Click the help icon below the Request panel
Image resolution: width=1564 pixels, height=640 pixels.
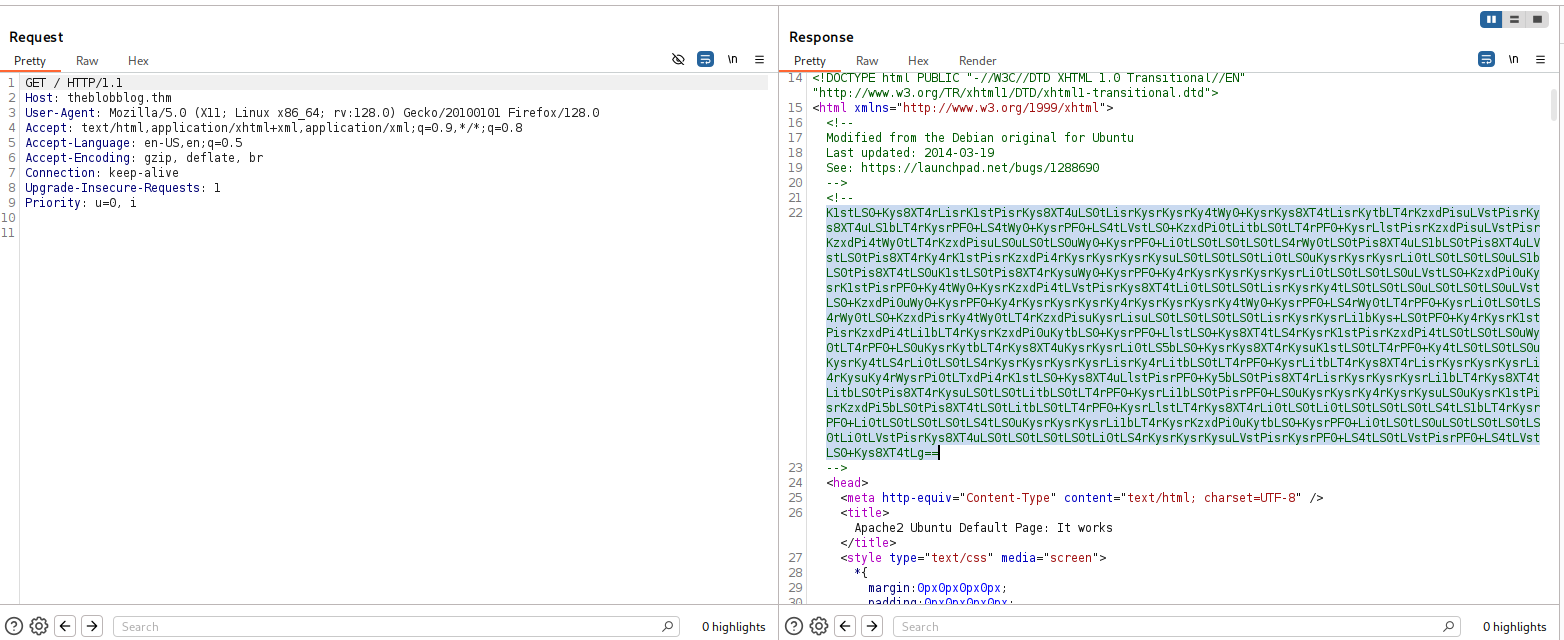point(14,626)
